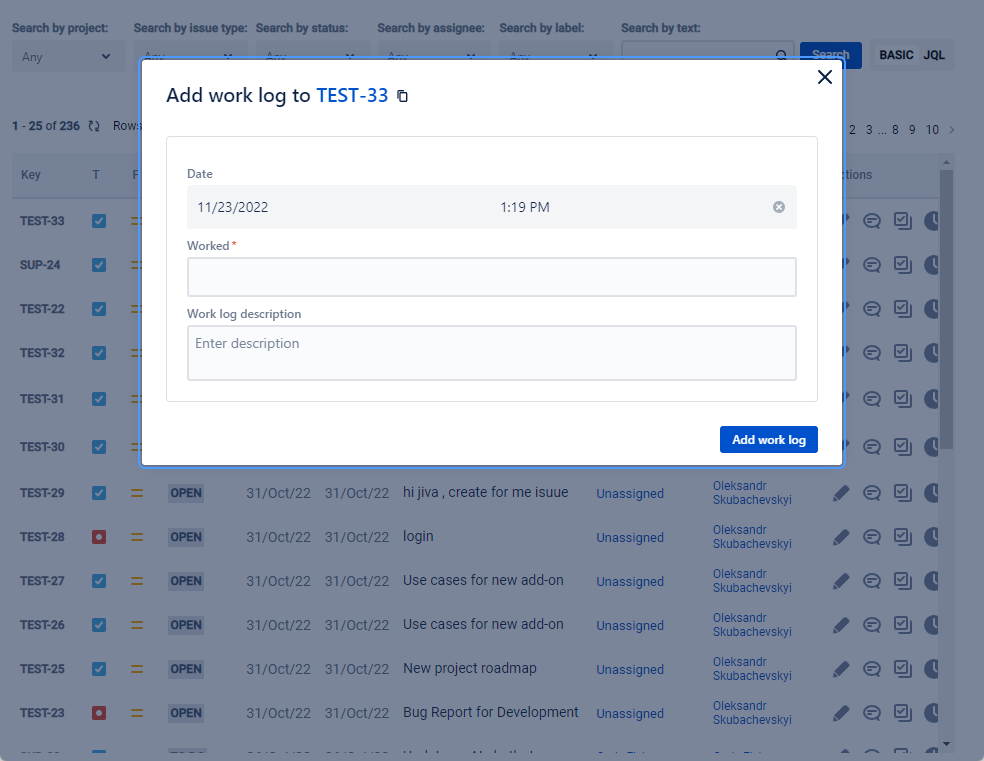The width and height of the screenshot is (984, 761).
Task: Open the TEST-33 link in dialog title
Action: coord(352,95)
